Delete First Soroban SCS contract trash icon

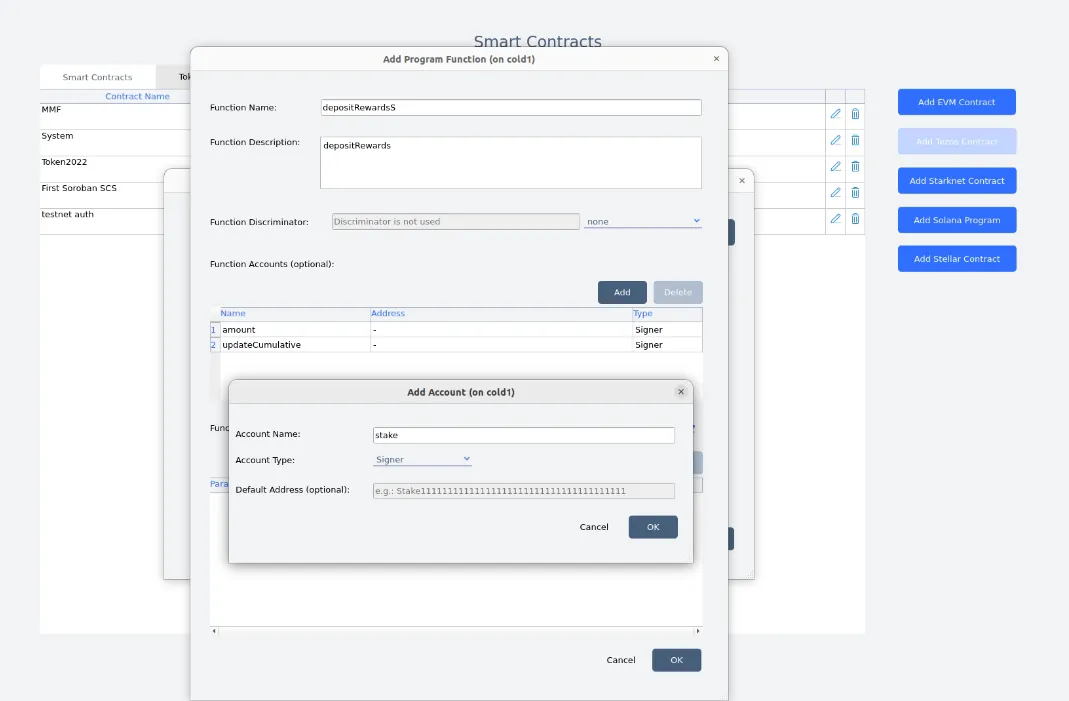[855, 192]
